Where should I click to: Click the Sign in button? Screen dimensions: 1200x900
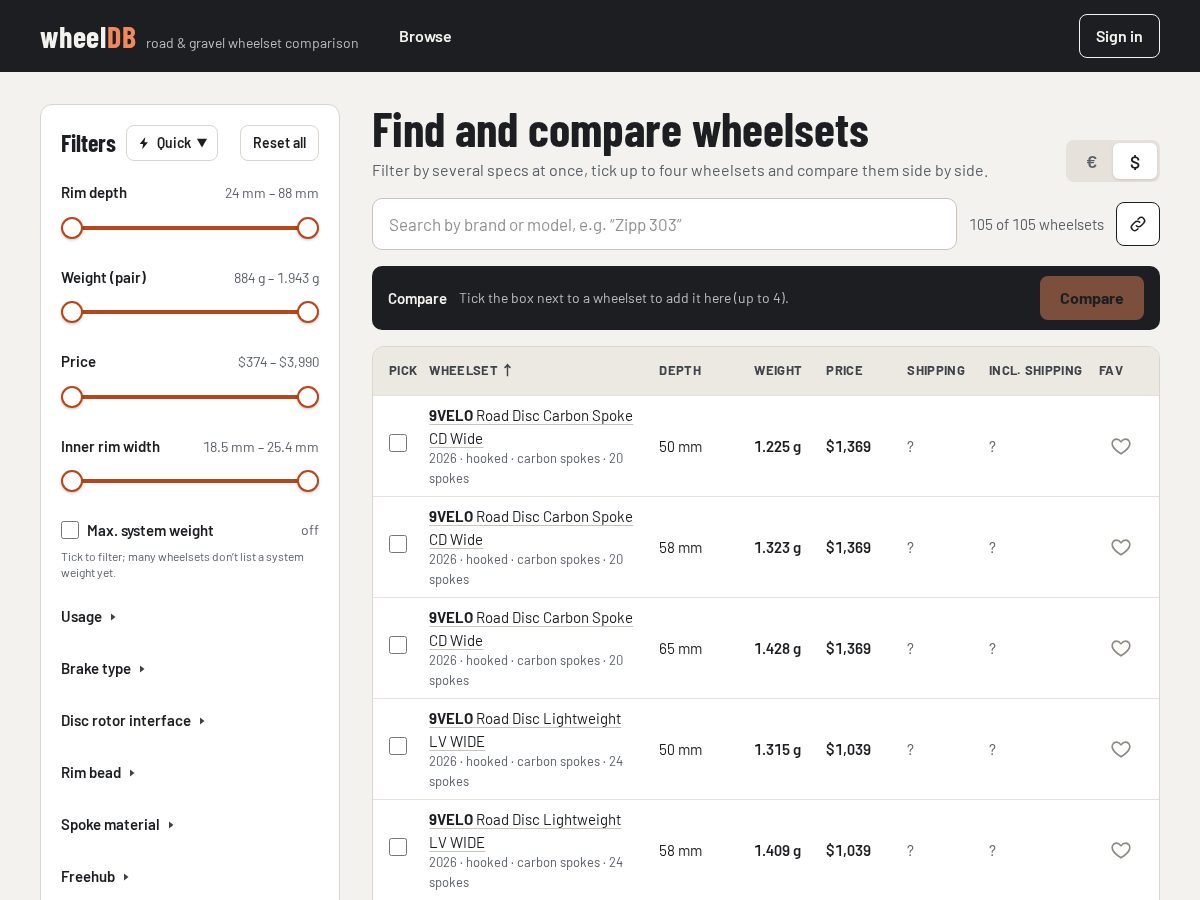(x=1119, y=36)
